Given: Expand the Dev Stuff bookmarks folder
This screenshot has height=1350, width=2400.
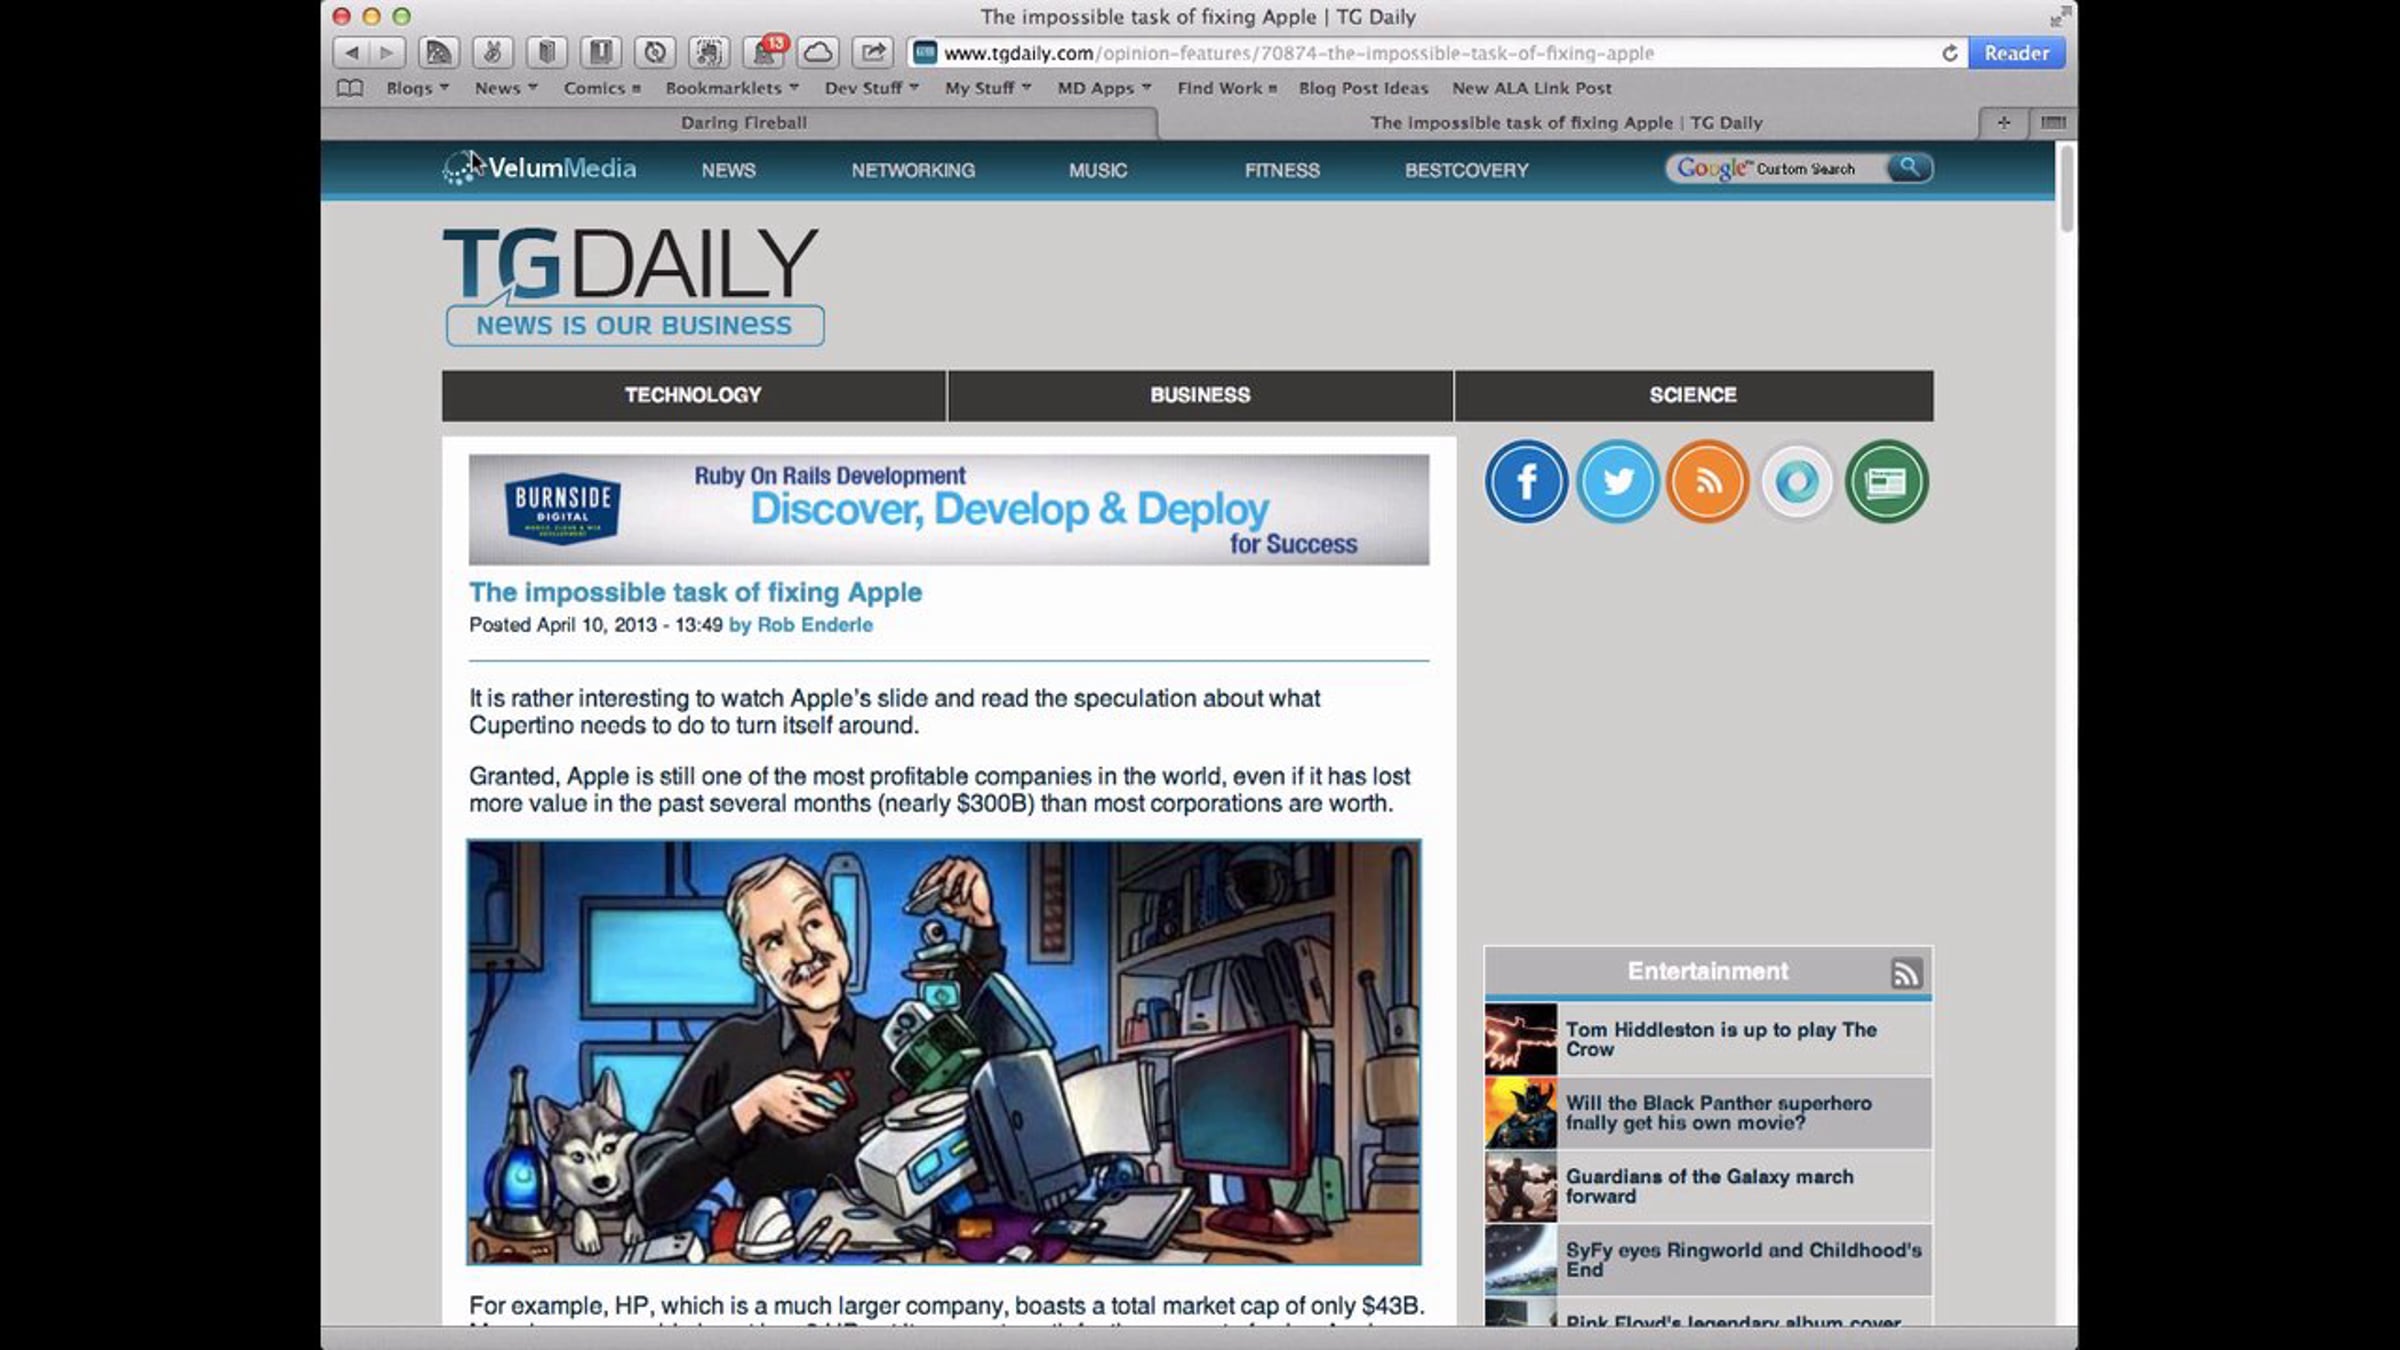Looking at the screenshot, I should click(871, 88).
